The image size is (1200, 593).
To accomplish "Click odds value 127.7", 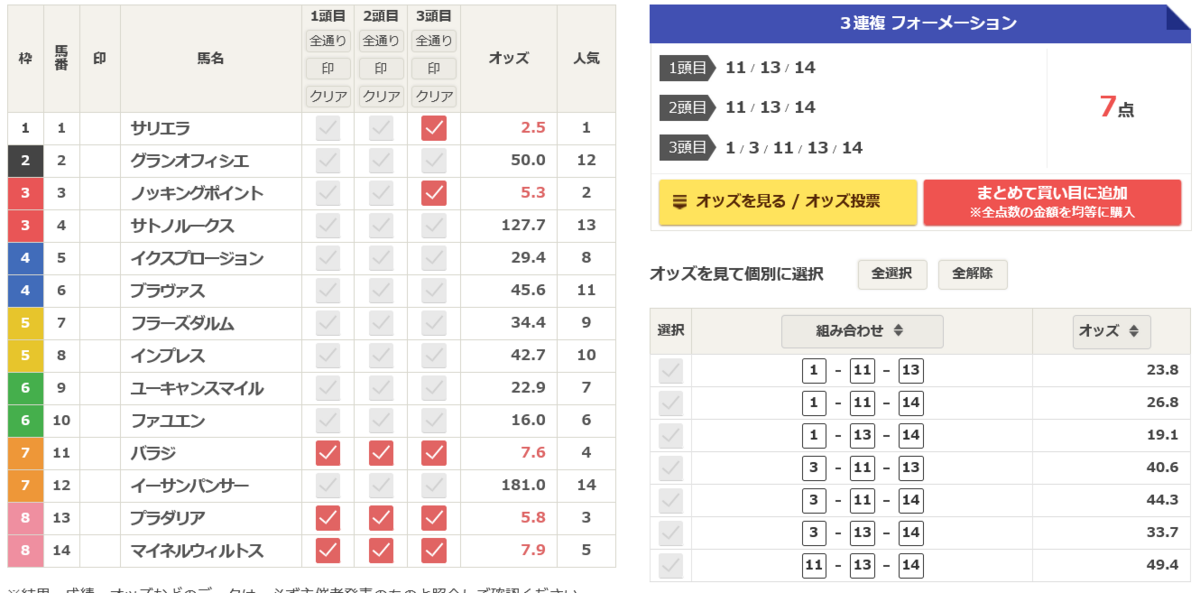I will pyautogui.click(x=523, y=225).
